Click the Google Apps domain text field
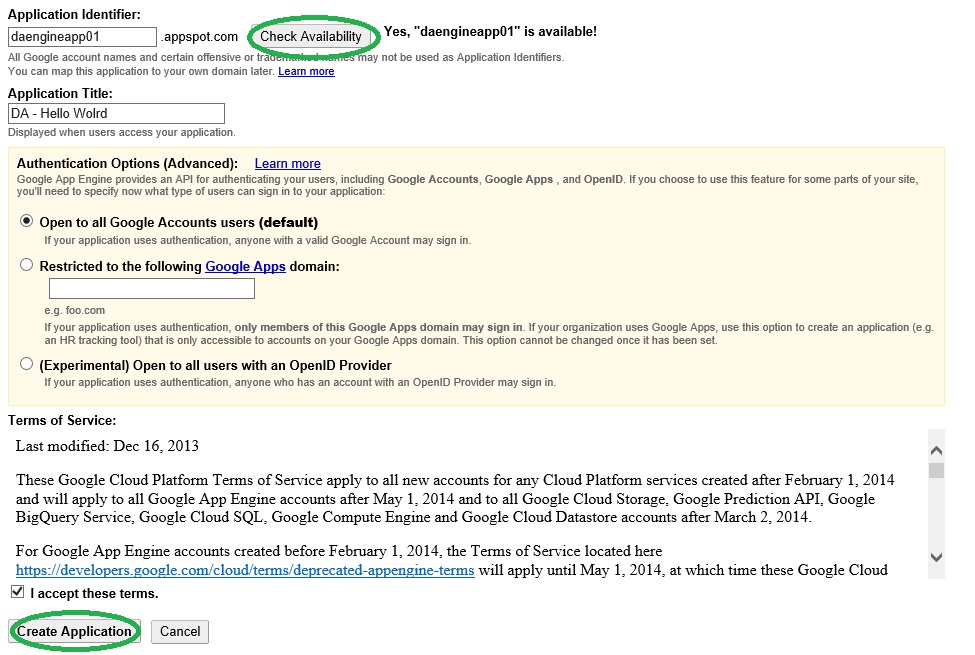This screenshot has width=975, height=655. click(x=152, y=289)
